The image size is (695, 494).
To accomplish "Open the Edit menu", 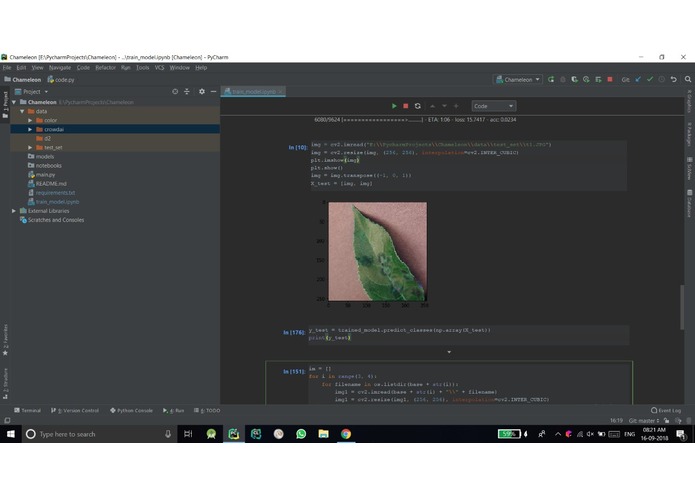I will 21,68.
